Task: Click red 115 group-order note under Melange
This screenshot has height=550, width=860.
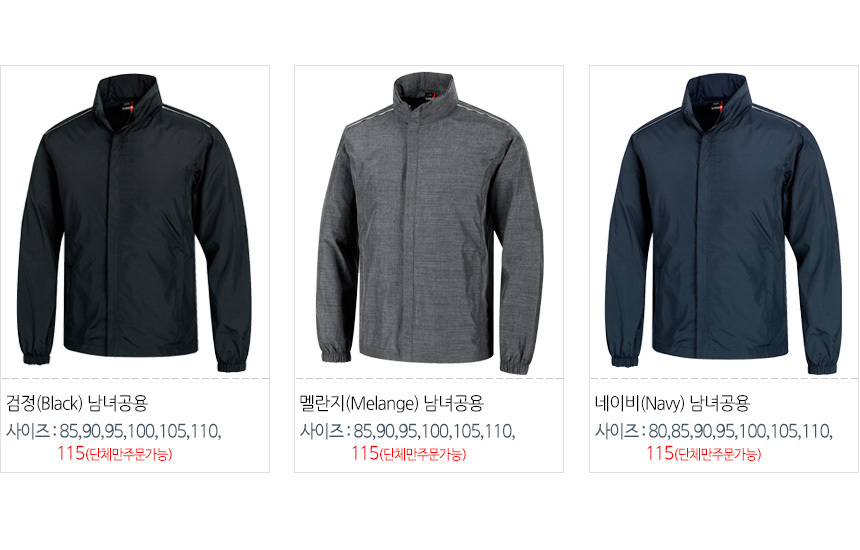Action: pyautogui.click(x=409, y=453)
